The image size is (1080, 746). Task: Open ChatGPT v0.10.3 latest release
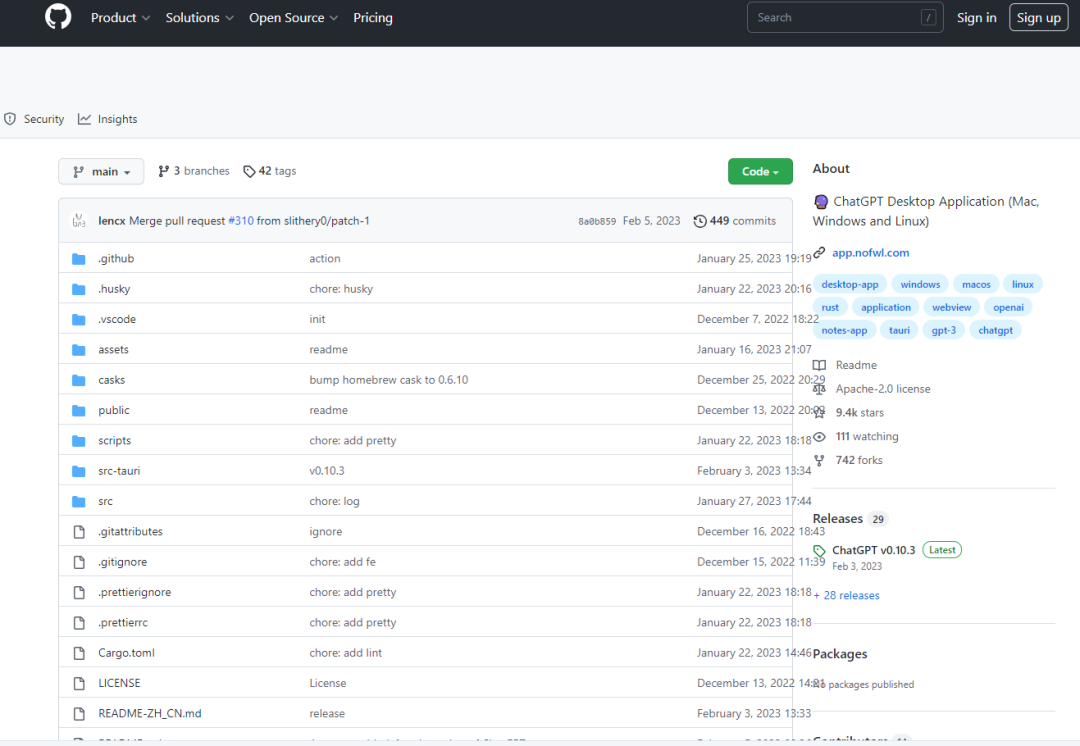[873, 550]
